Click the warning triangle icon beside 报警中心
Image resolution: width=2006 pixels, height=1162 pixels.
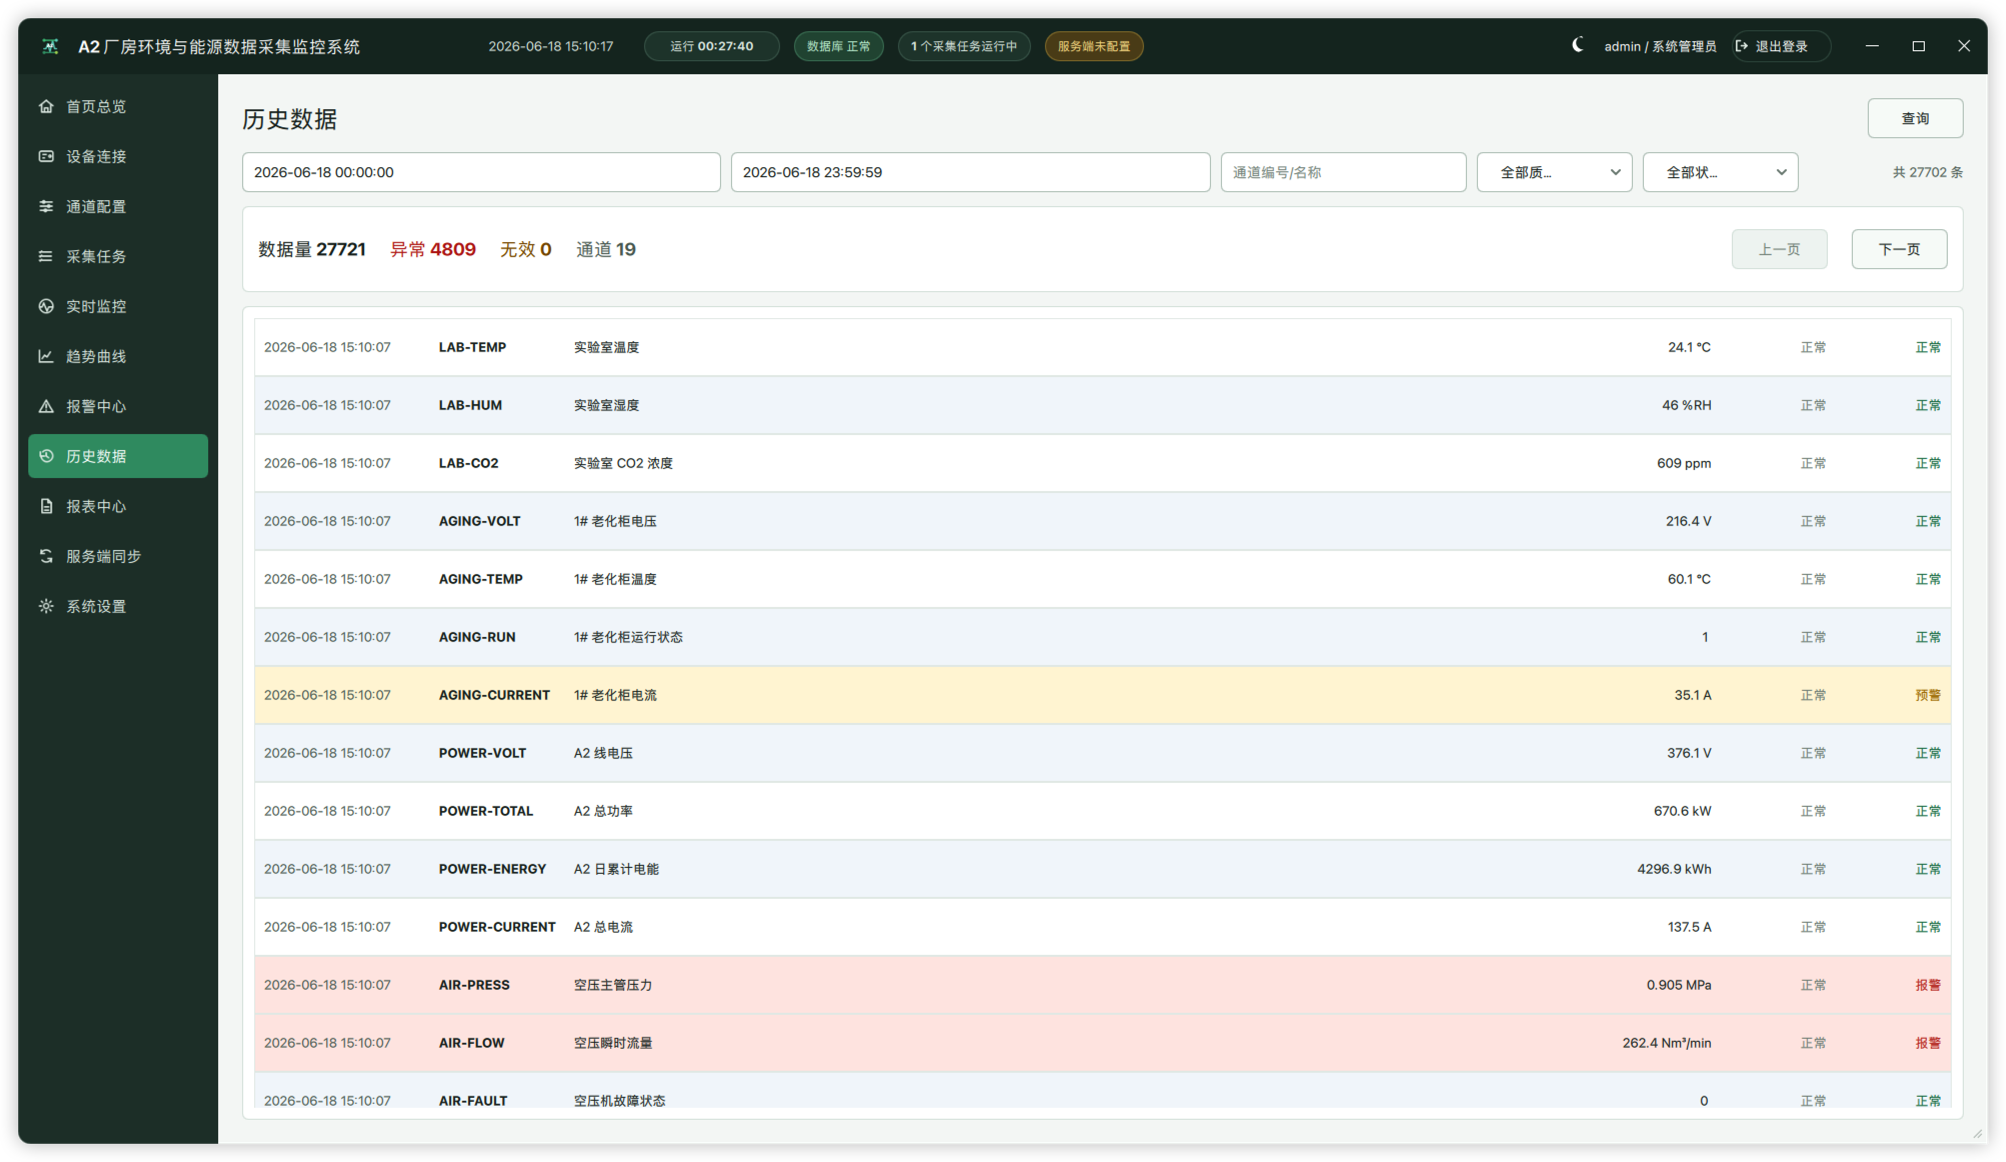(46, 406)
